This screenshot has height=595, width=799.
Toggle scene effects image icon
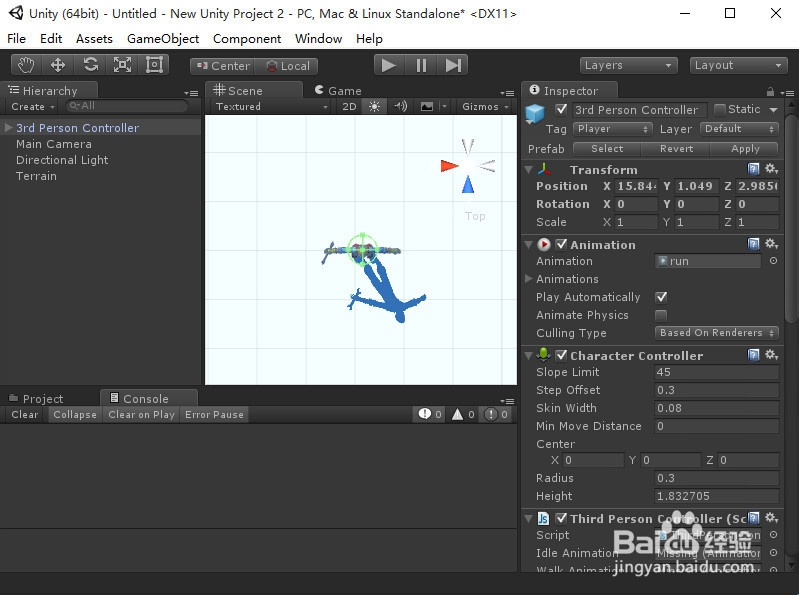pyautogui.click(x=427, y=106)
